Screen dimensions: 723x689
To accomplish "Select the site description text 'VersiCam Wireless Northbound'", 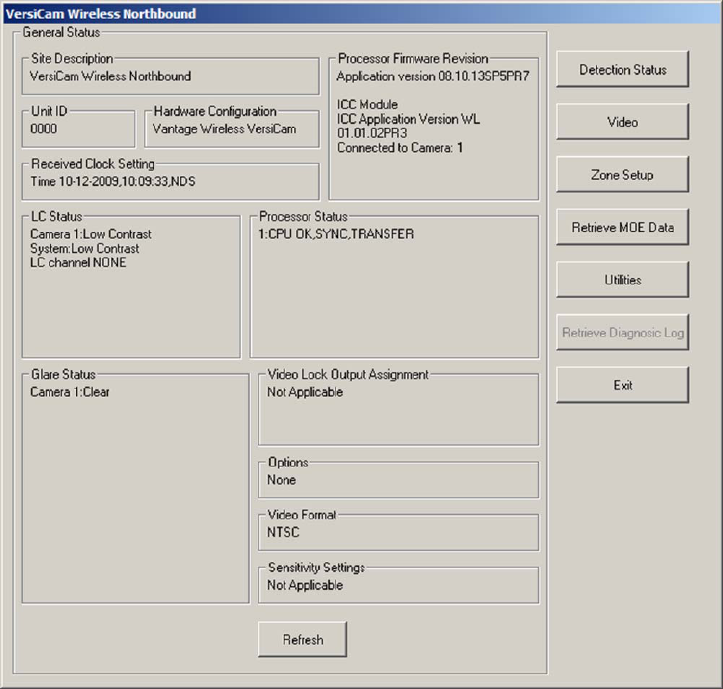I will point(110,76).
